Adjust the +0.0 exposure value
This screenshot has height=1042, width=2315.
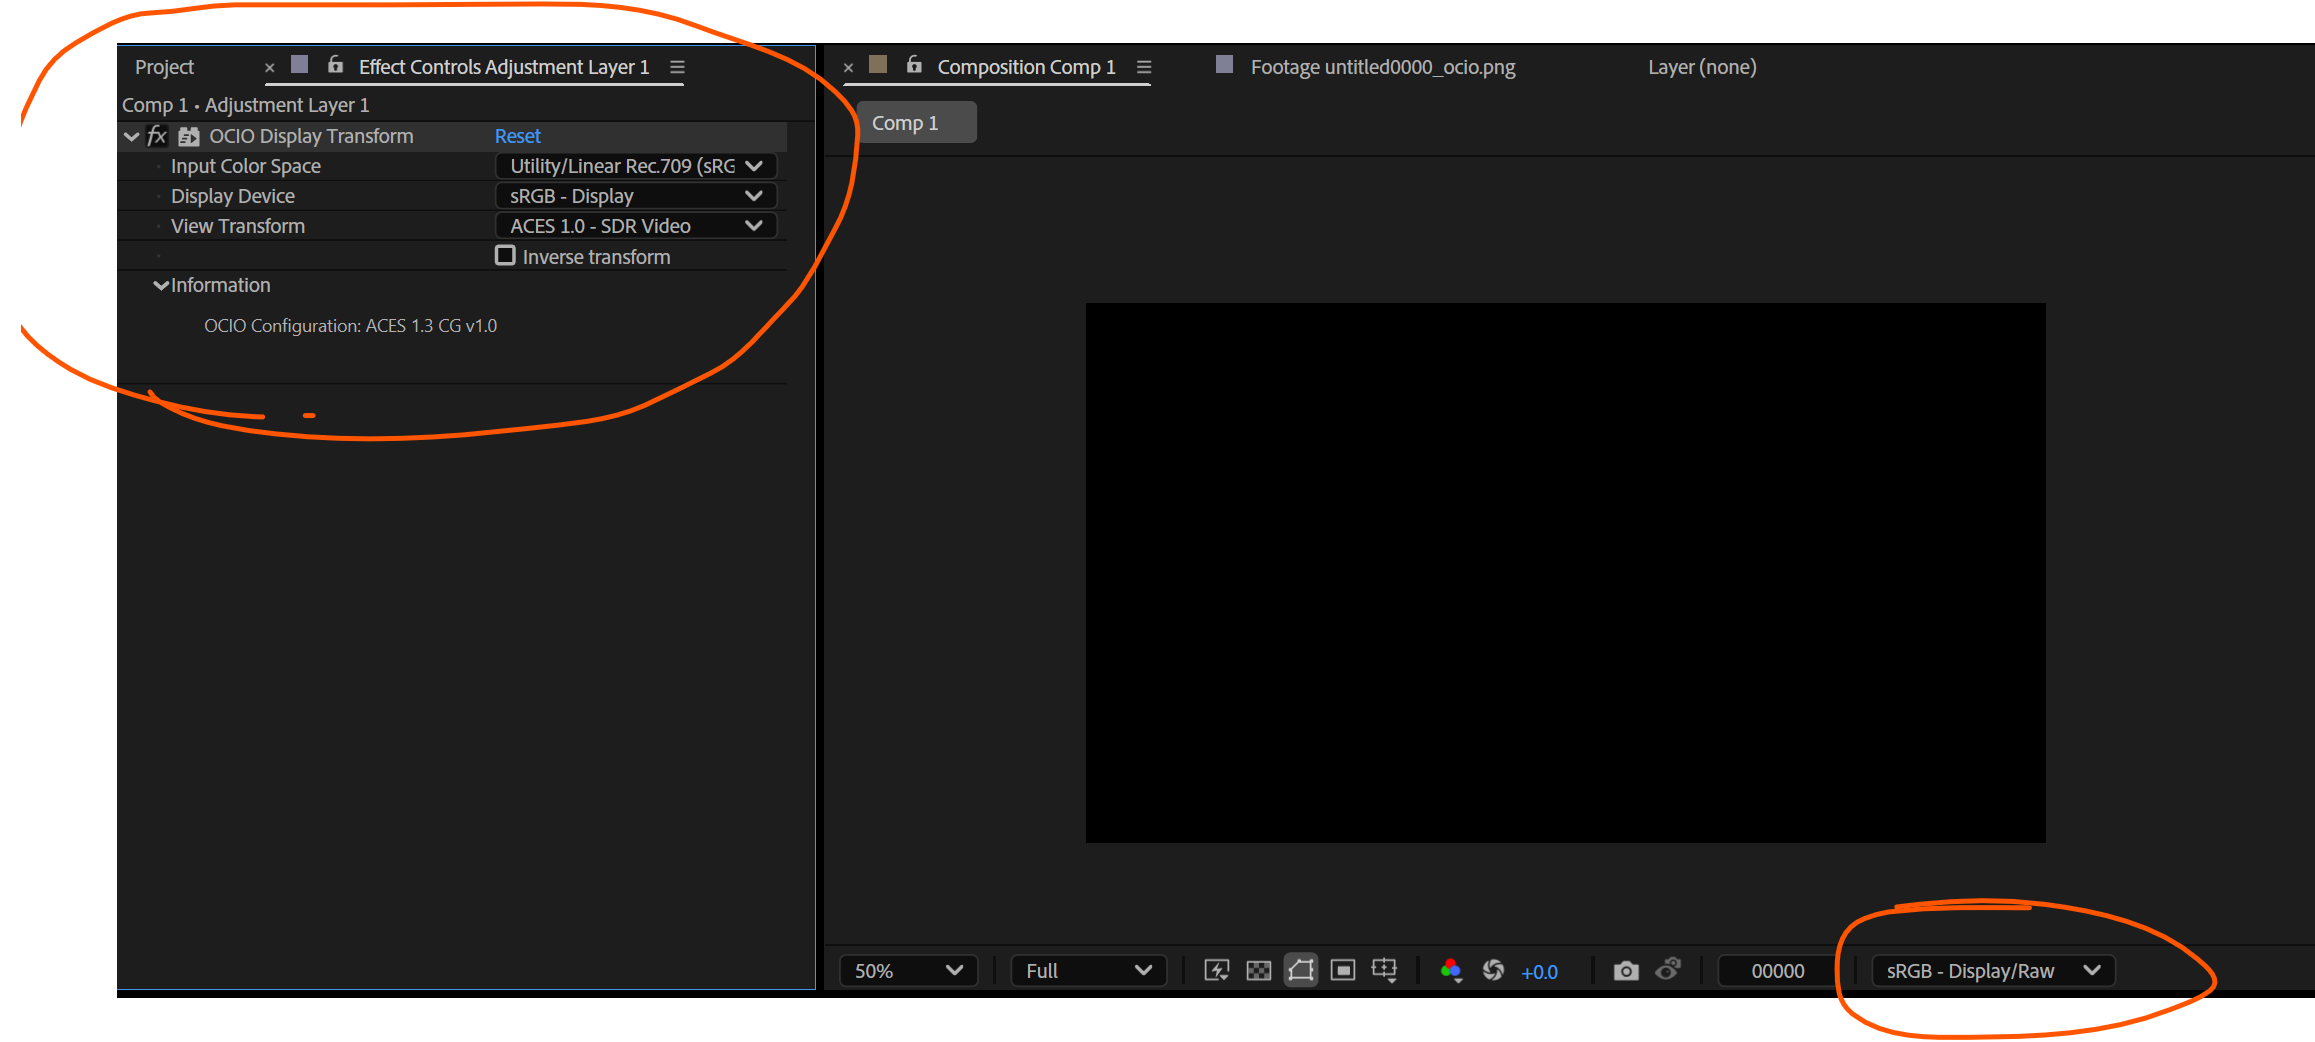[x=1539, y=971]
